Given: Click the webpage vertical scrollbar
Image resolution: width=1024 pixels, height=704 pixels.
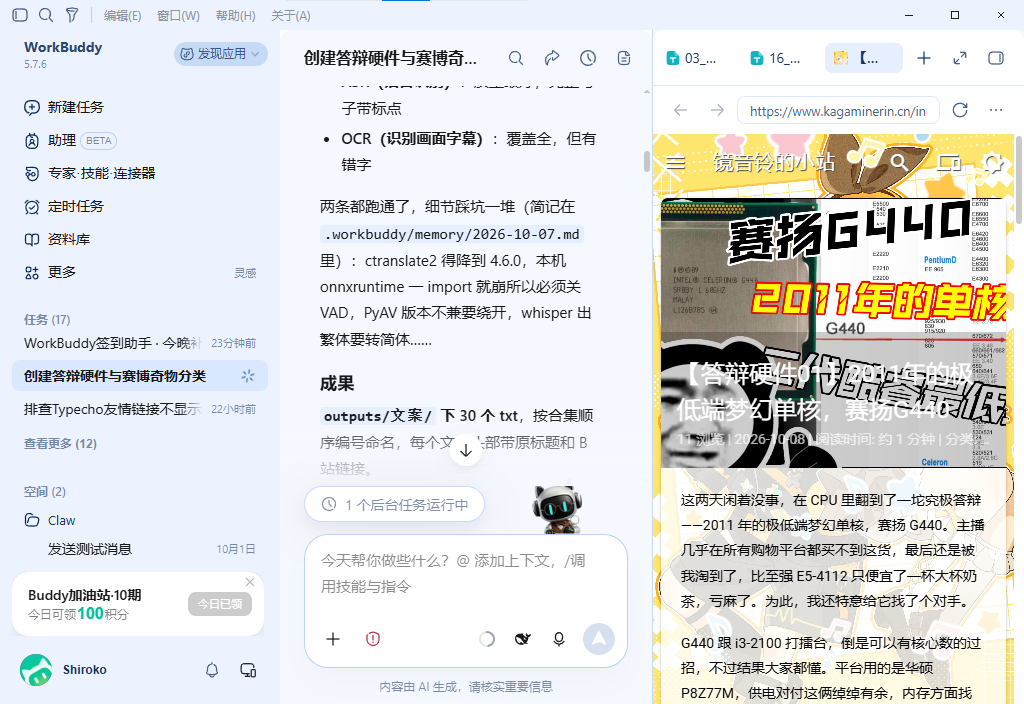Looking at the screenshot, I should (1019, 181).
